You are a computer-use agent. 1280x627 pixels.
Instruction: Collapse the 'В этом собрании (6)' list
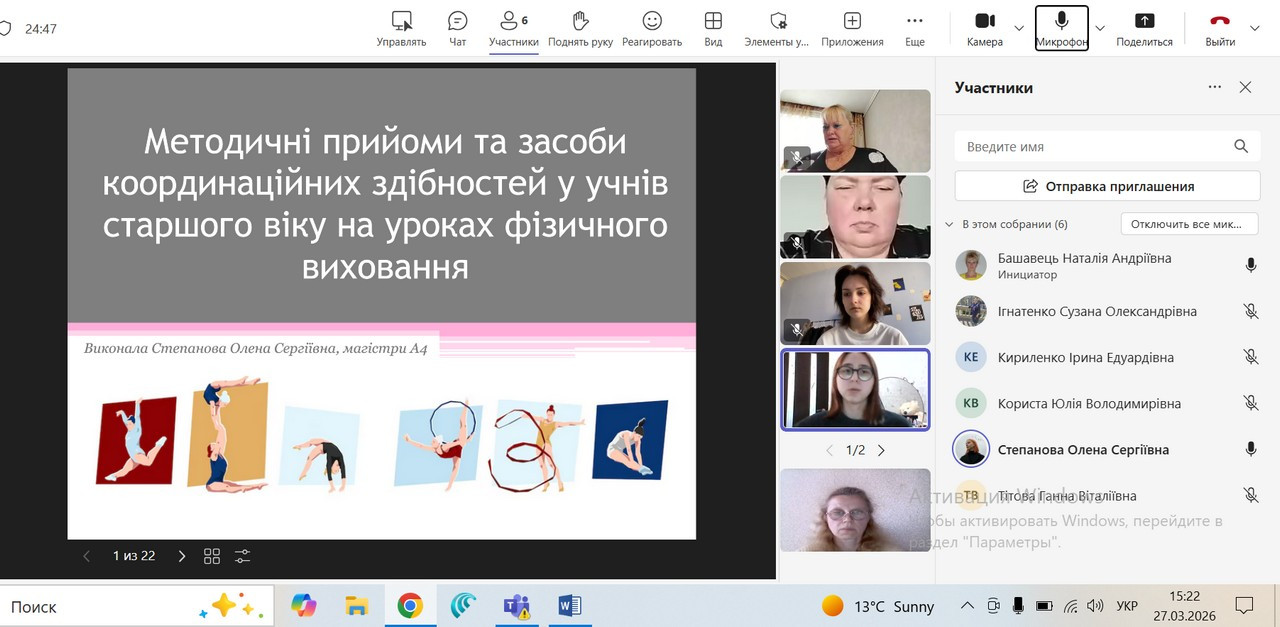click(949, 225)
